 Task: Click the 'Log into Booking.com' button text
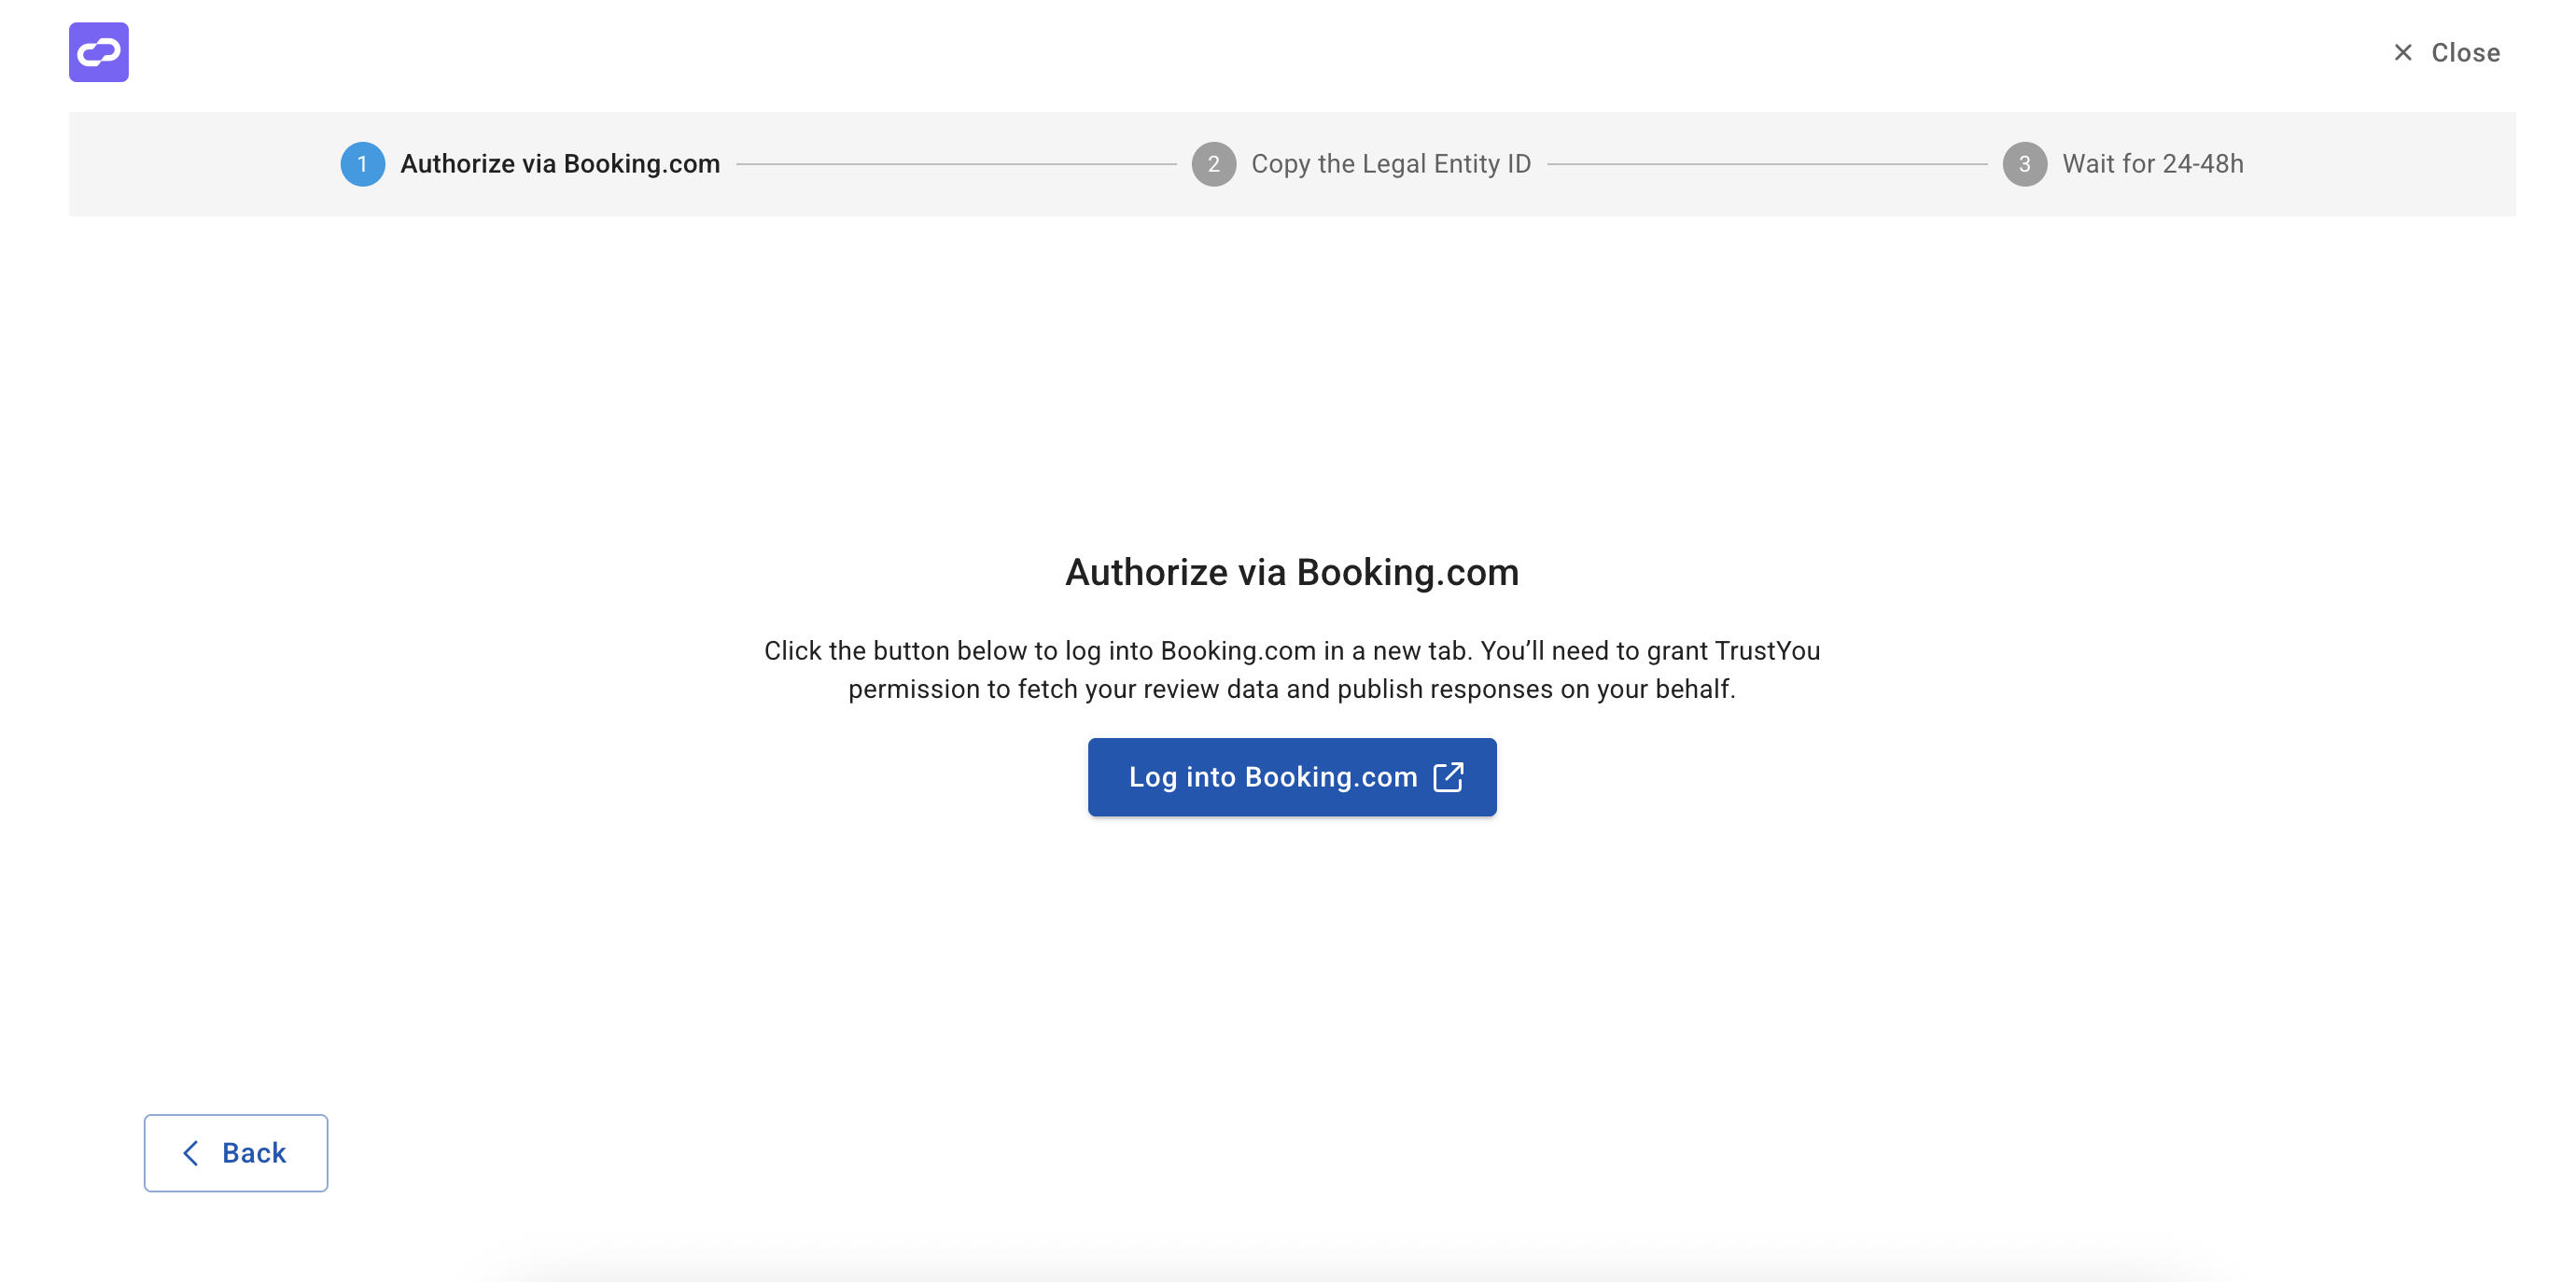click(1272, 777)
